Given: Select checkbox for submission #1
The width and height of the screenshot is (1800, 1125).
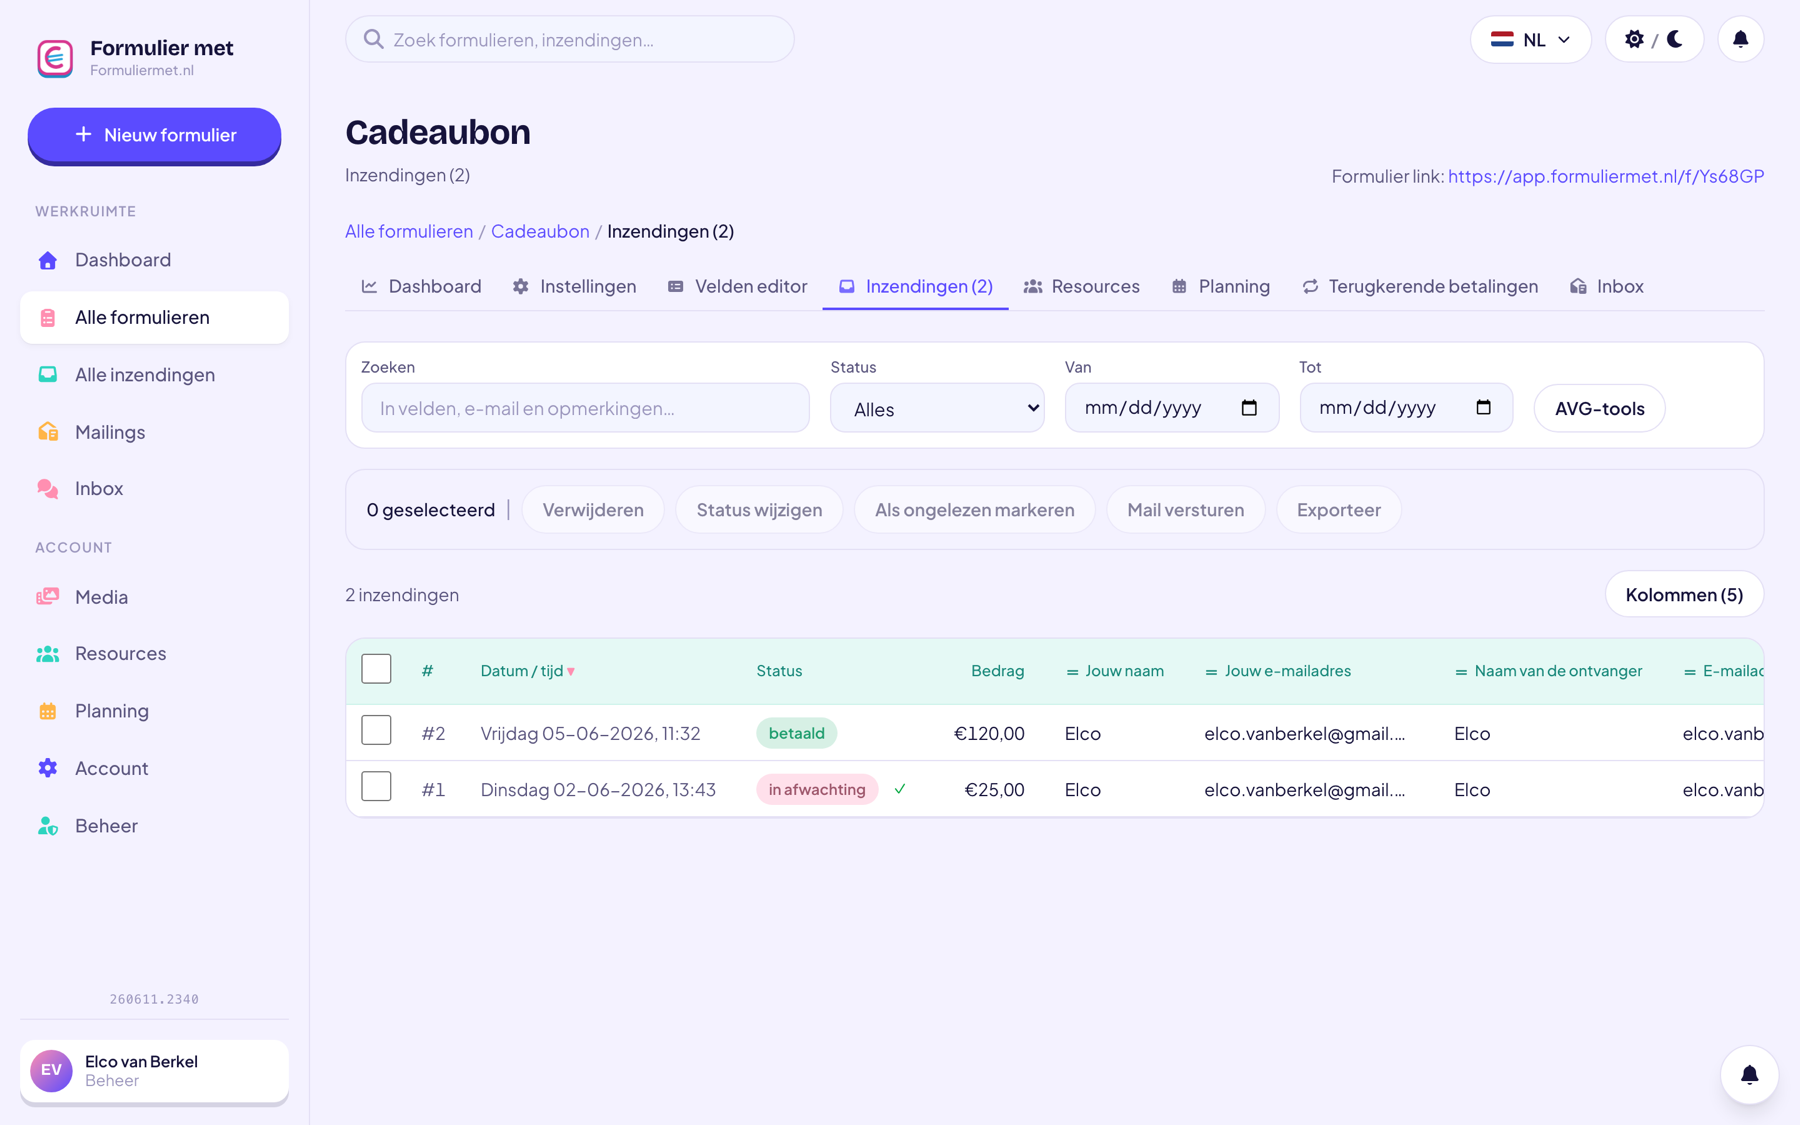Looking at the screenshot, I should [x=376, y=787].
